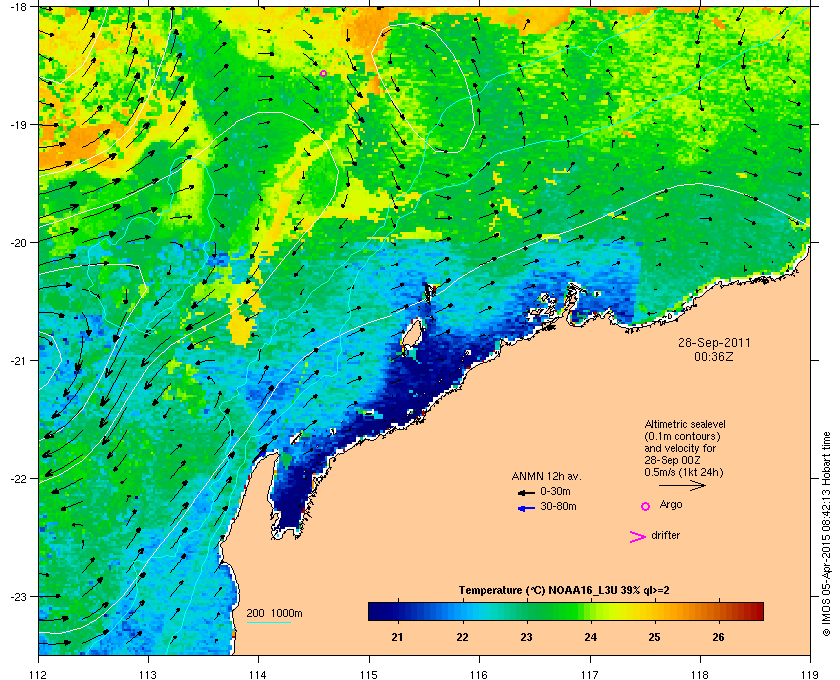Click the IMOS copyright timestamp text

[x=826, y=532]
